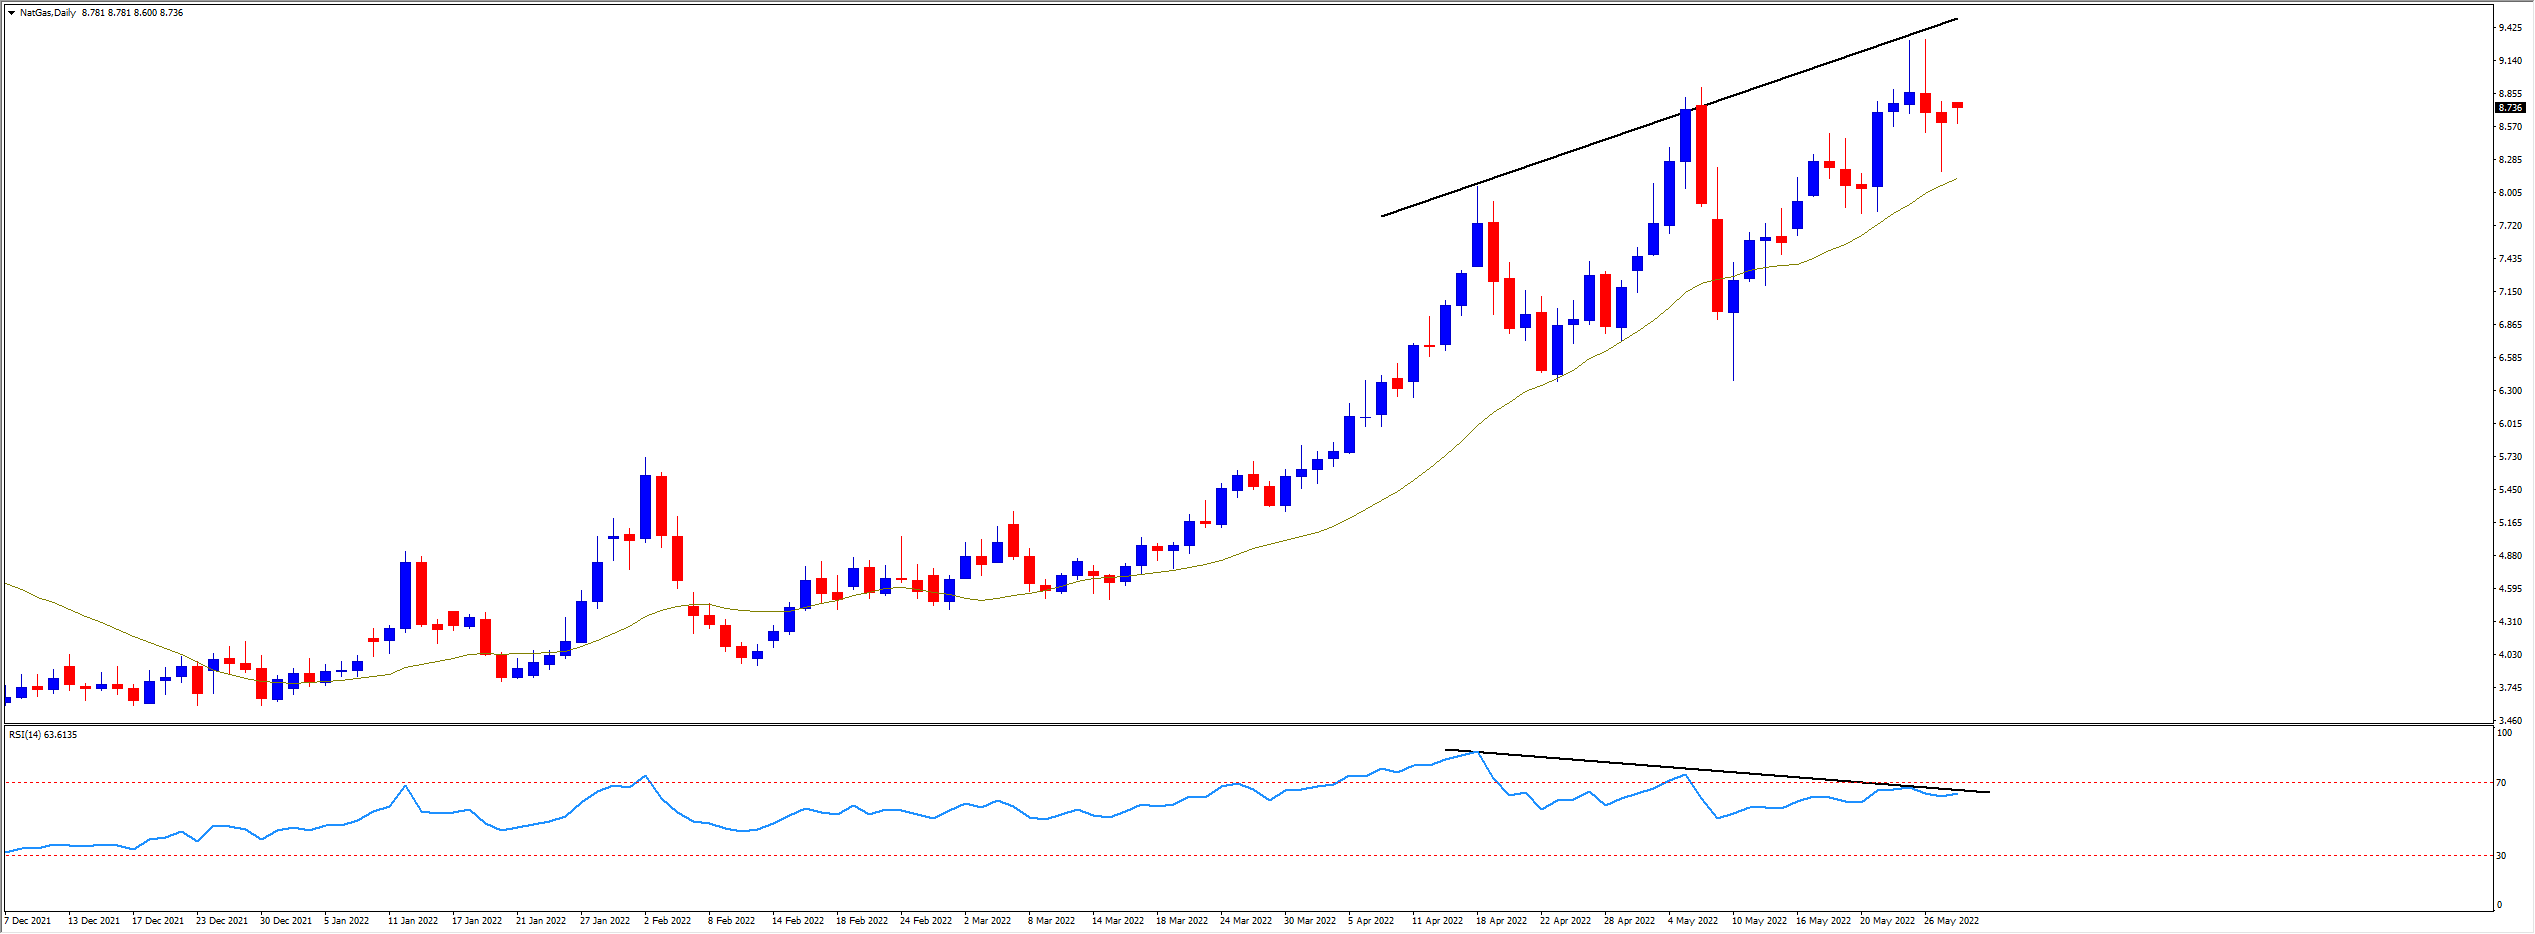The width and height of the screenshot is (2535, 934).
Task: Click the most recent red candle
Action: [1957, 105]
